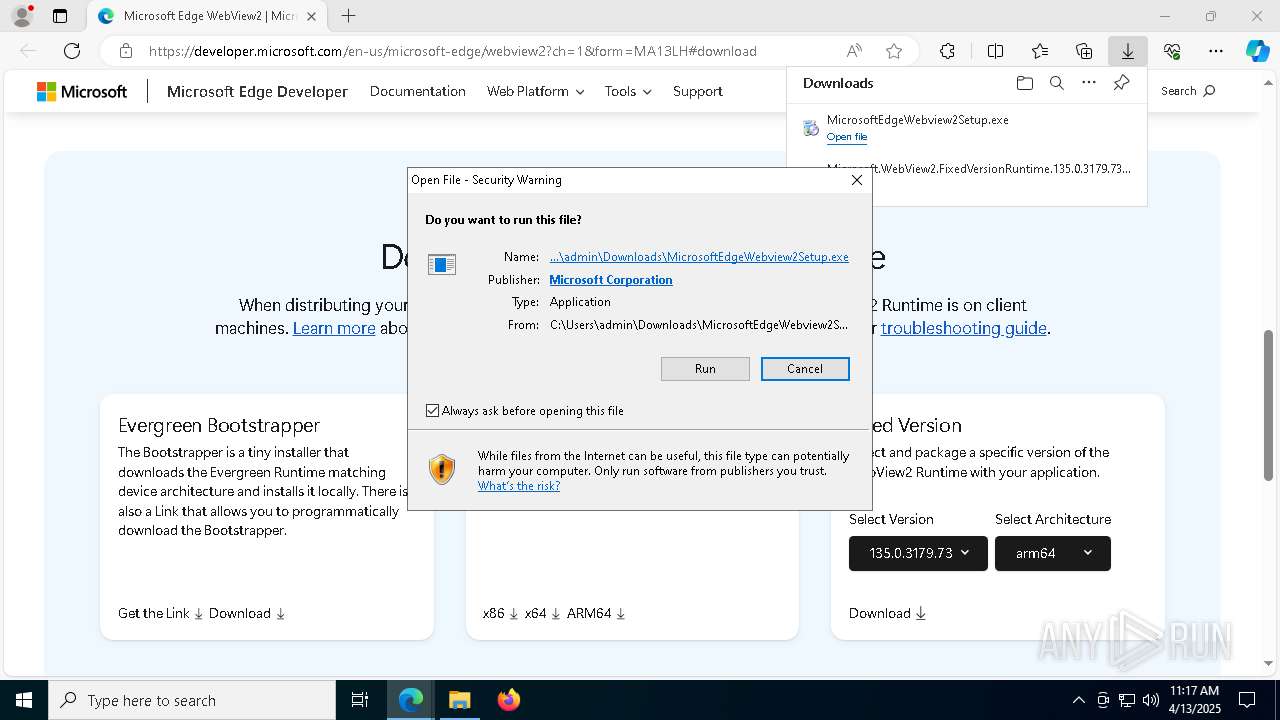The image size is (1280, 720).
Task: Click the Microsoft logo
Action: (x=82, y=92)
